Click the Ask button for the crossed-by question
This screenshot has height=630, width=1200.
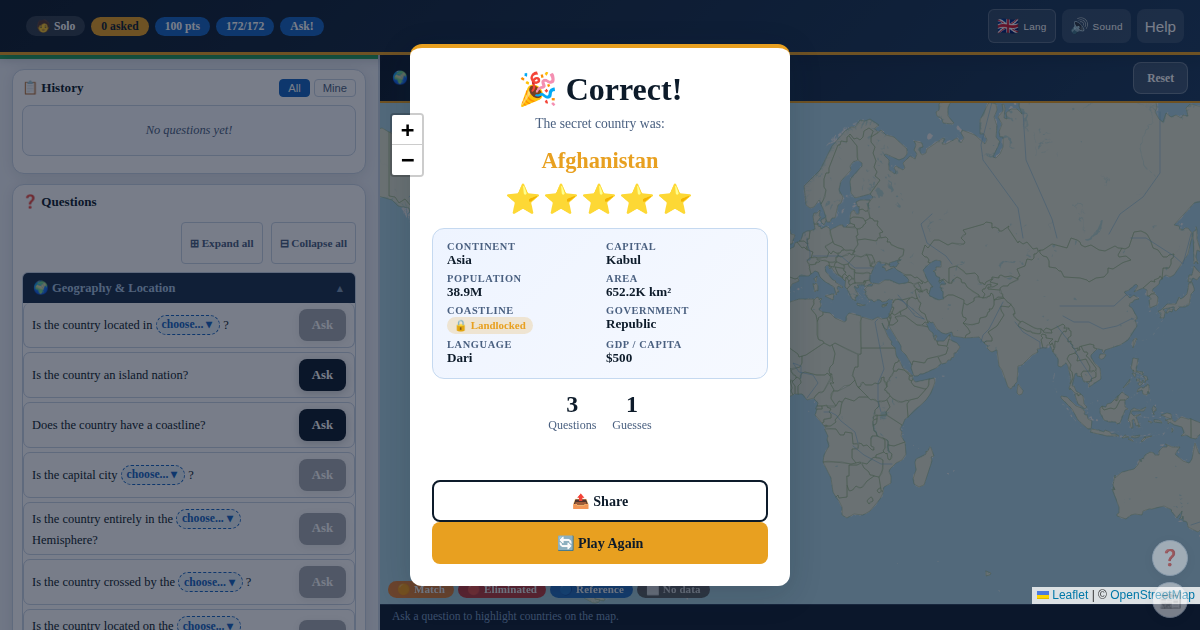click(x=322, y=582)
